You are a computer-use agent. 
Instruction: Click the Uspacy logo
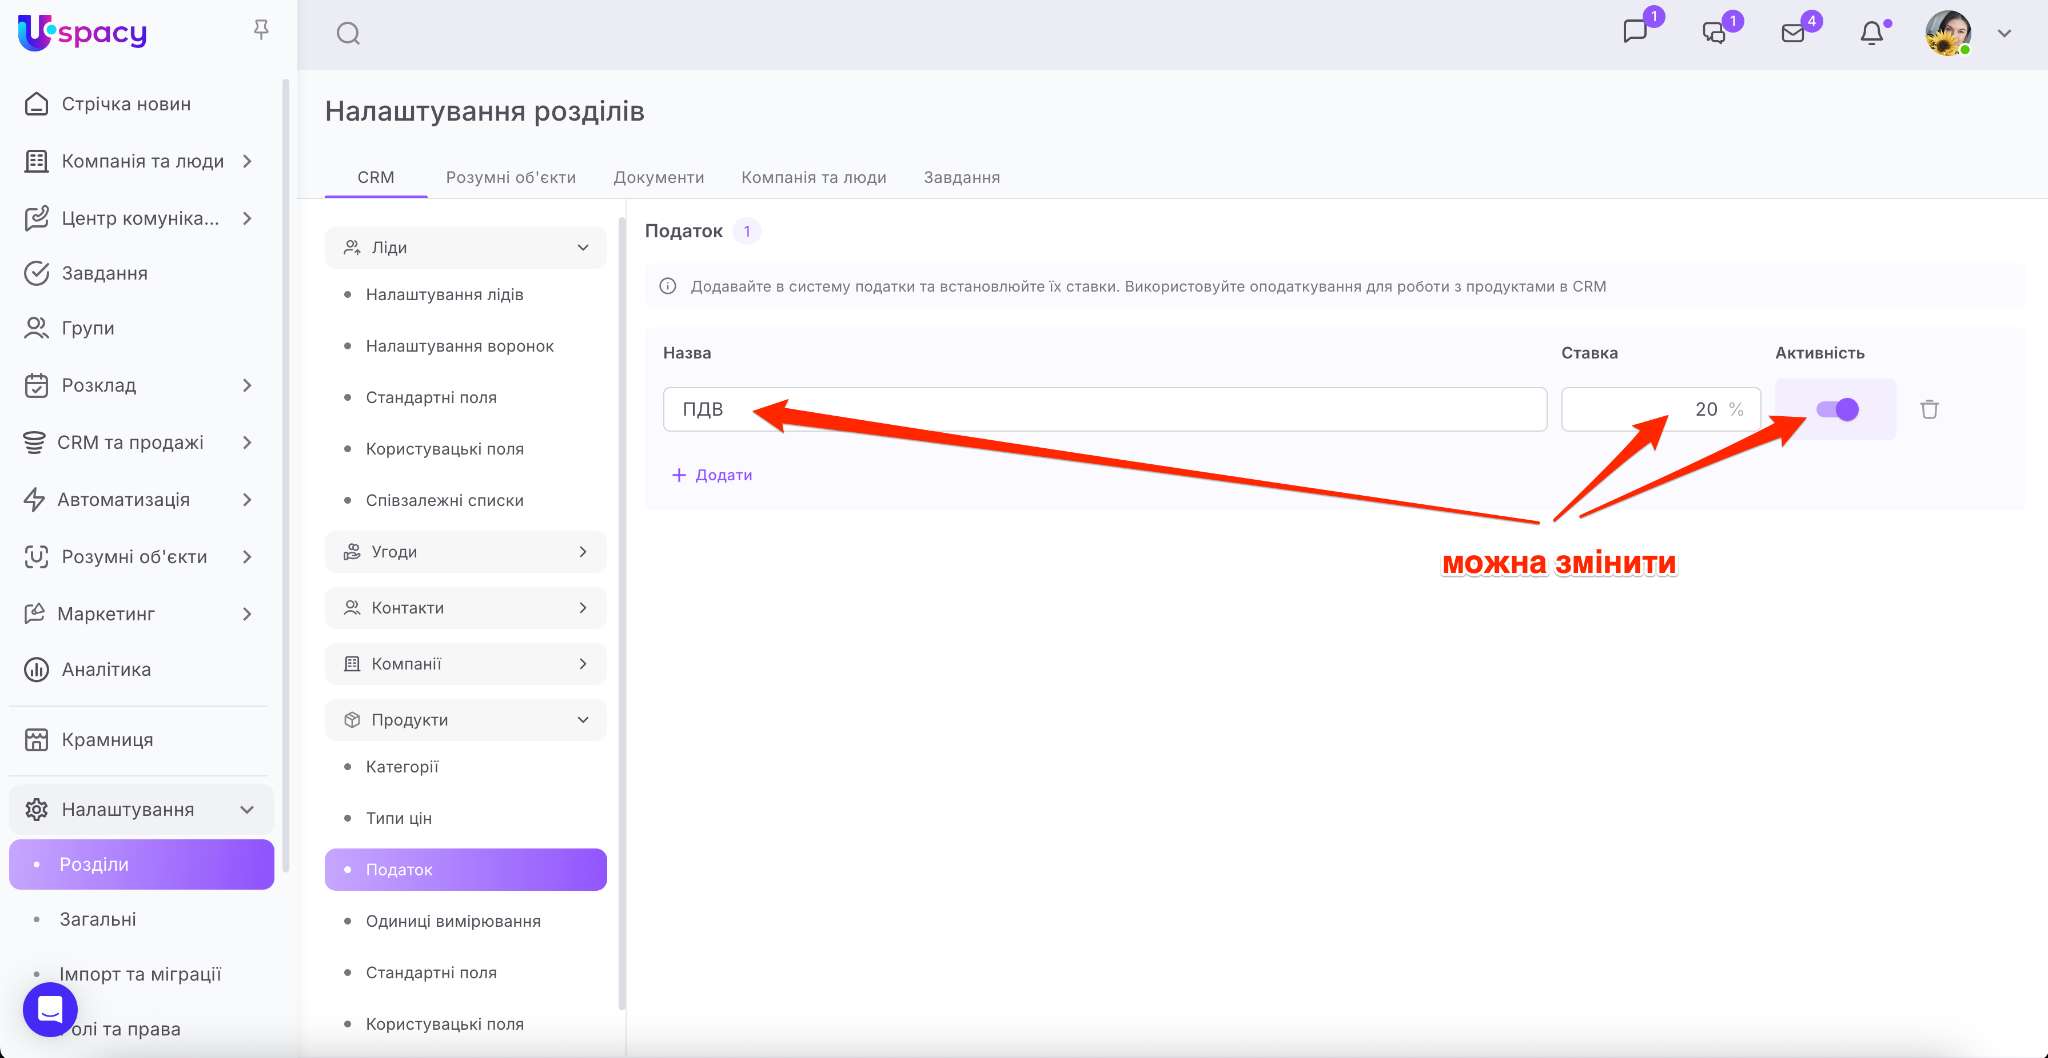click(x=83, y=33)
